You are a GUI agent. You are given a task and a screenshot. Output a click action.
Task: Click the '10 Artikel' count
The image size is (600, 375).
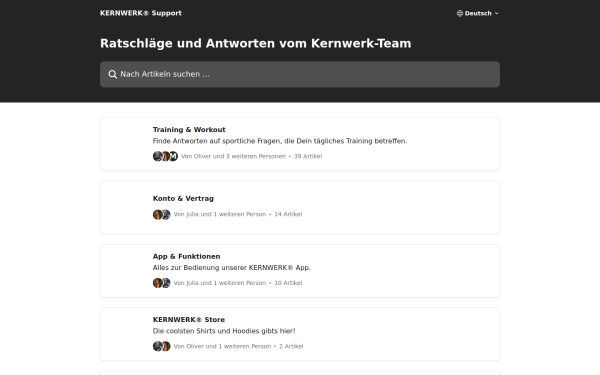[288, 283]
